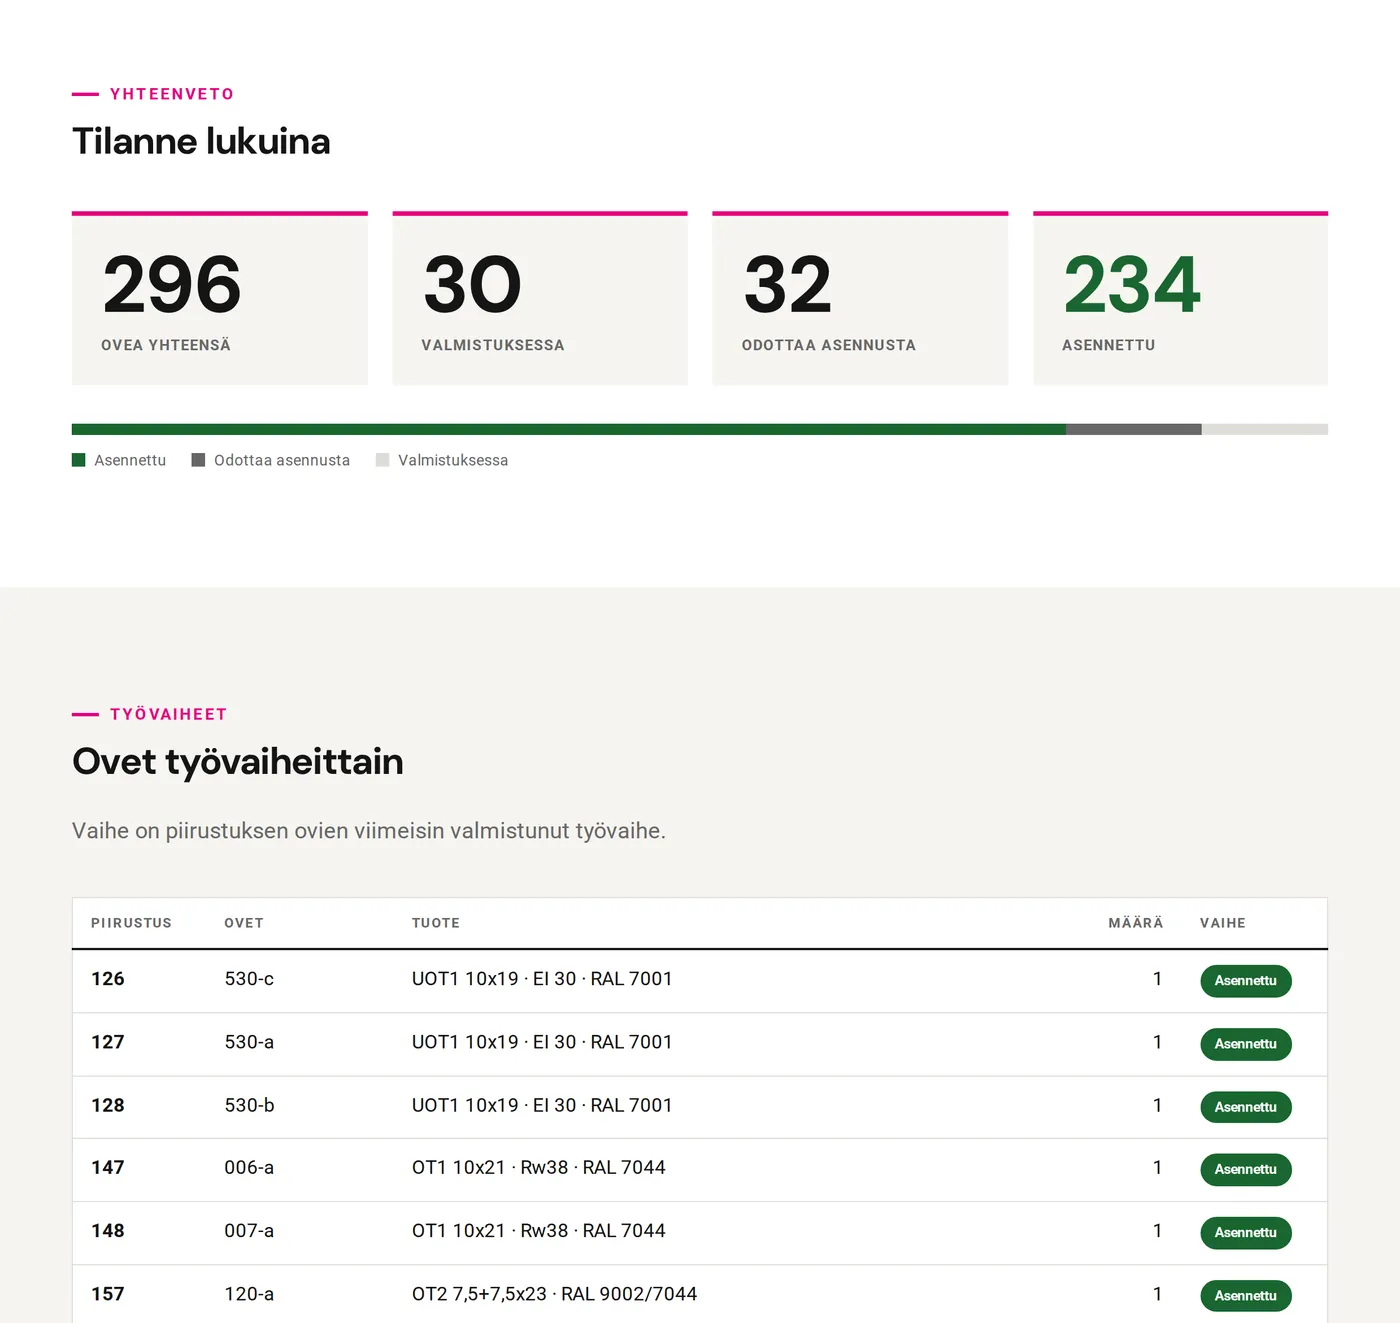Click the Asennettu badge in row 148
This screenshot has width=1400, height=1323.
tap(1246, 1233)
